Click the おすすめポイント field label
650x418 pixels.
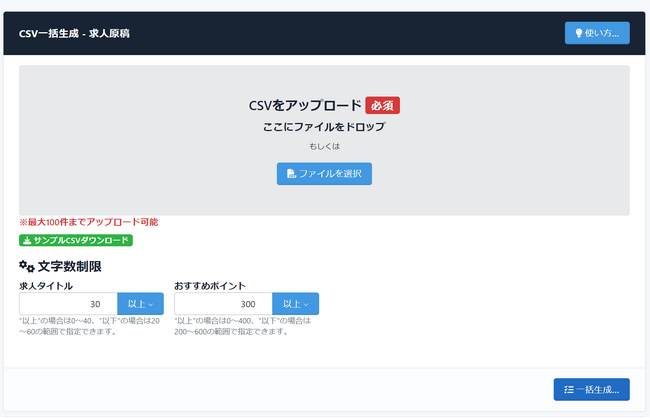pos(209,286)
